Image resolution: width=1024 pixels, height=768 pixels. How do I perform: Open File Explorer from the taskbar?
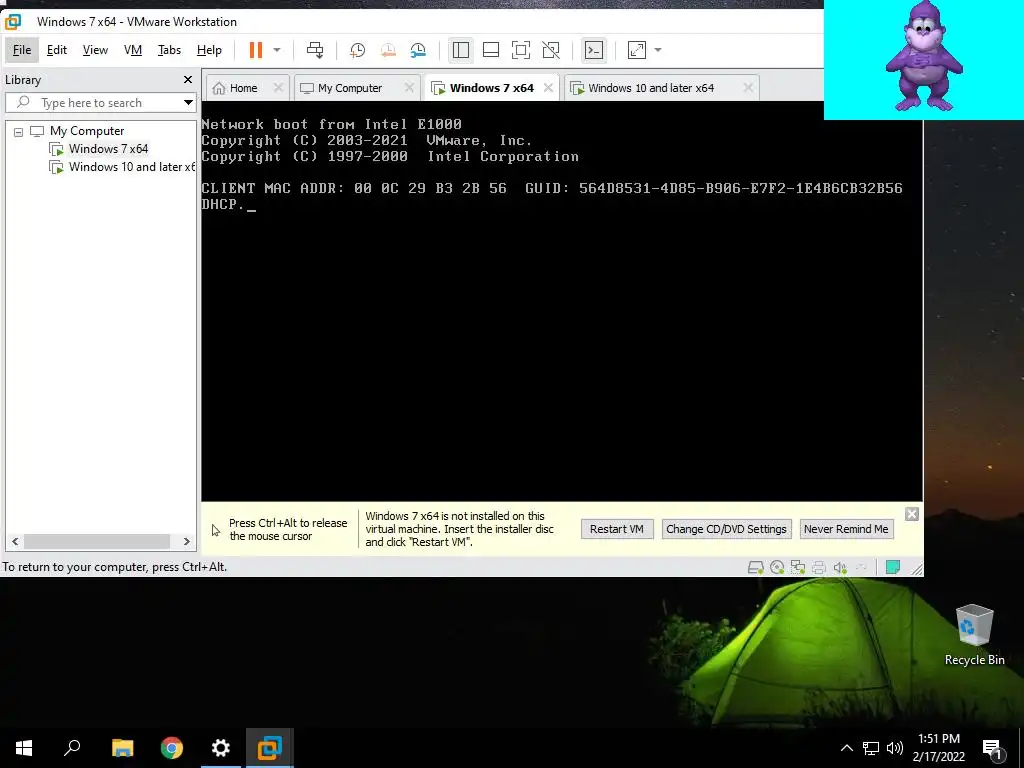tap(122, 748)
